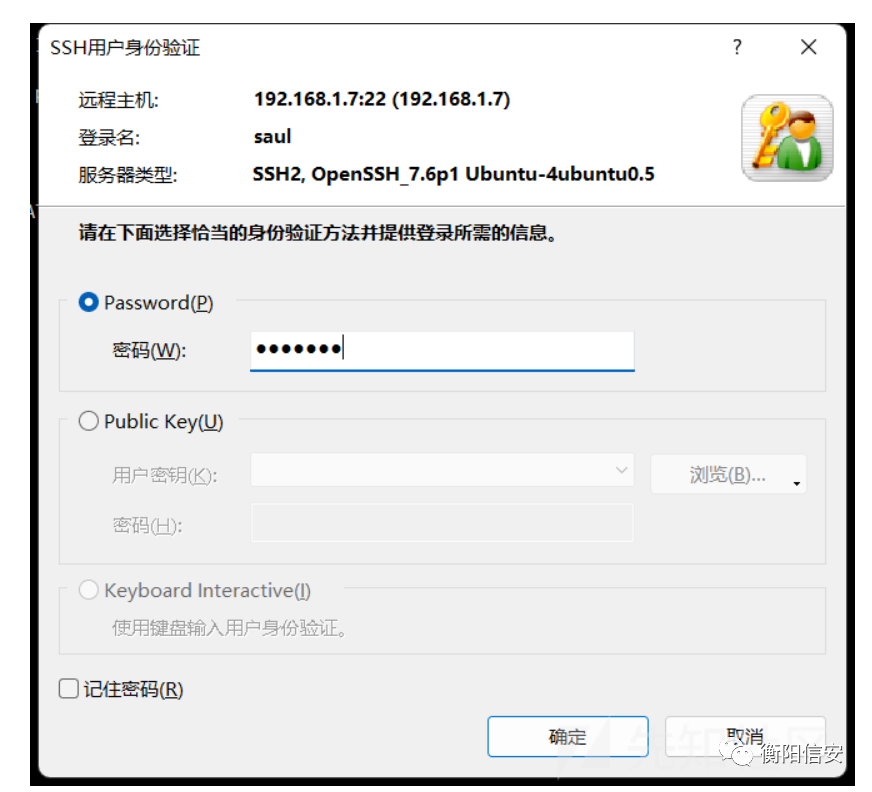Viewport: 872px width, 792px height.
Task: Click the 确定 button to confirm
Action: point(568,736)
